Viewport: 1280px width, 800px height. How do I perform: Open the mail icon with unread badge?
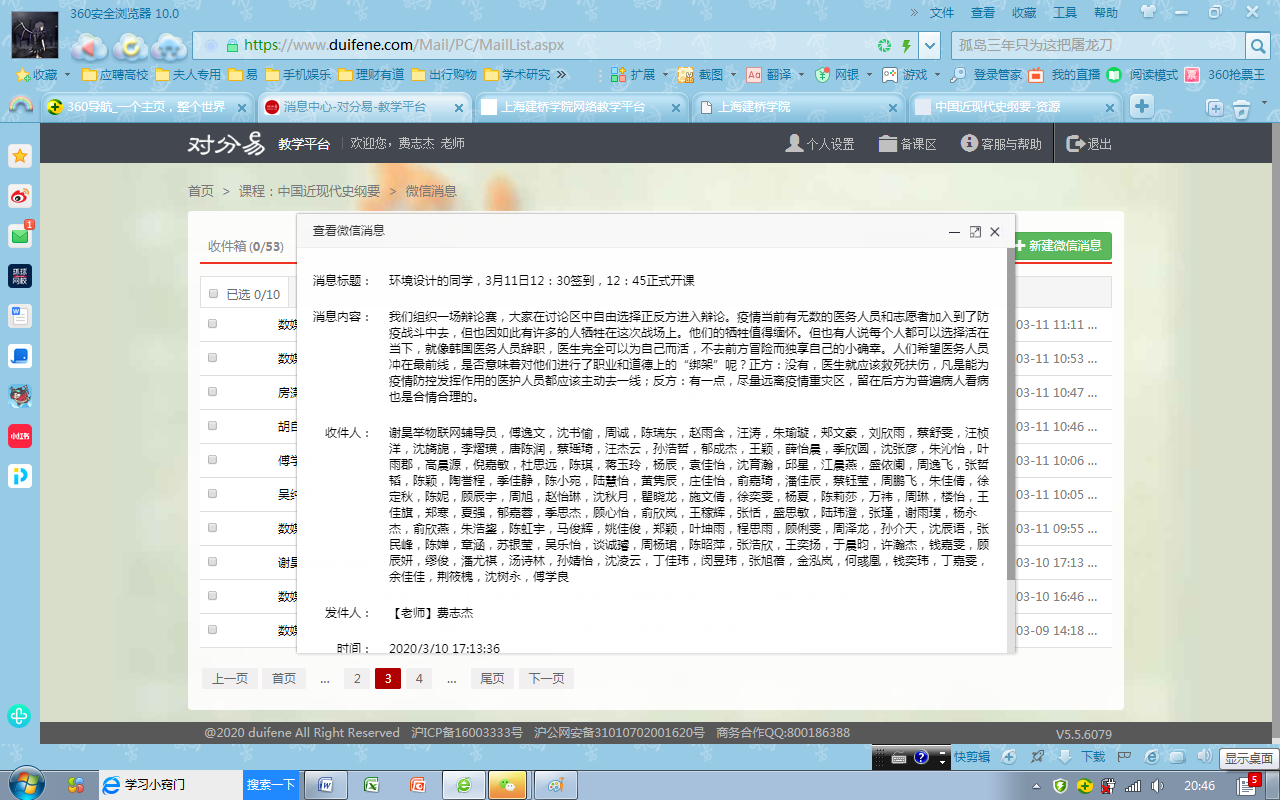pyautogui.click(x=20, y=236)
